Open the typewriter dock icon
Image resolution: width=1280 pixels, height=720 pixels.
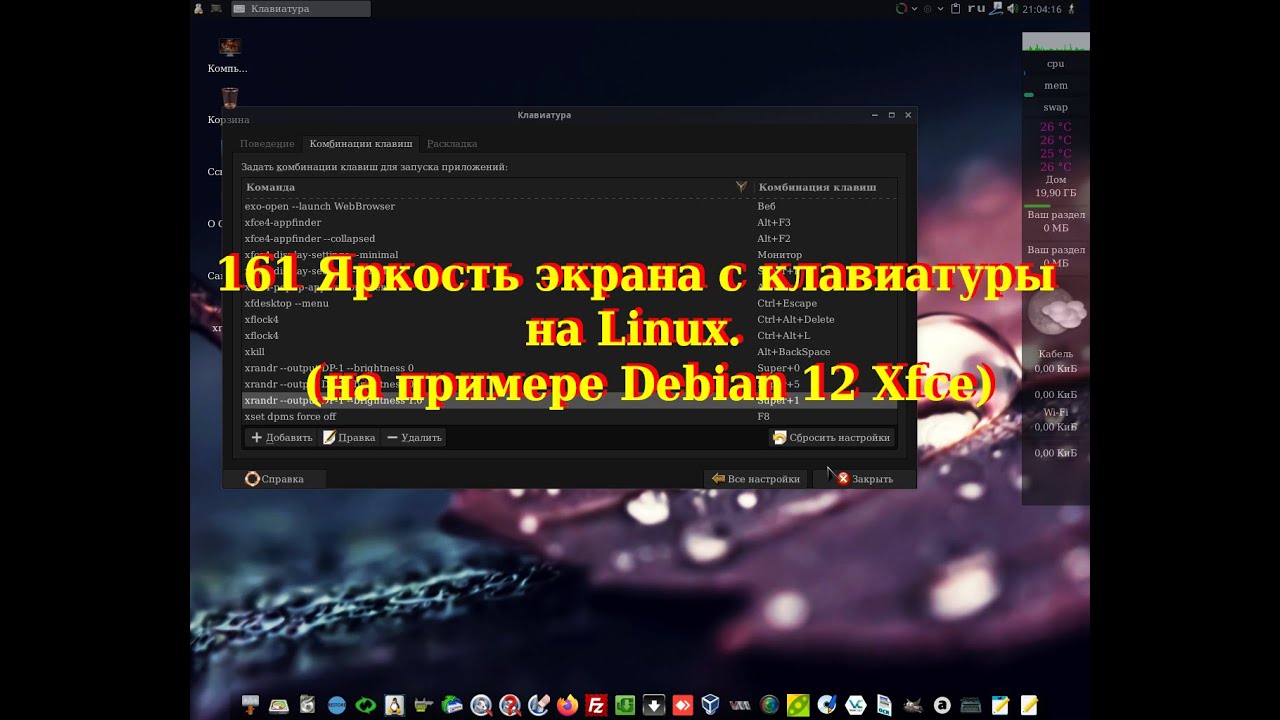point(971,705)
